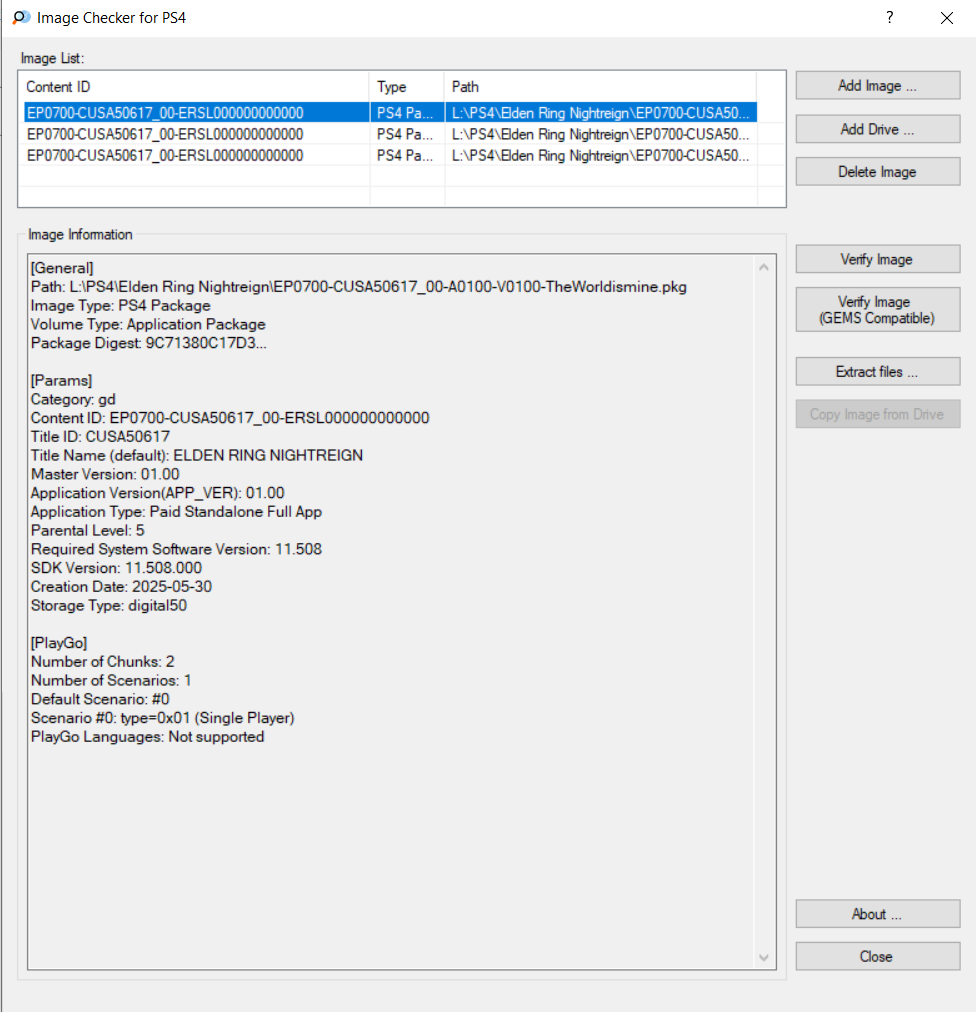Screen dimensions: 976x1012
Task: Click the "[PlayGo]" section heading text
Action: 59,642
